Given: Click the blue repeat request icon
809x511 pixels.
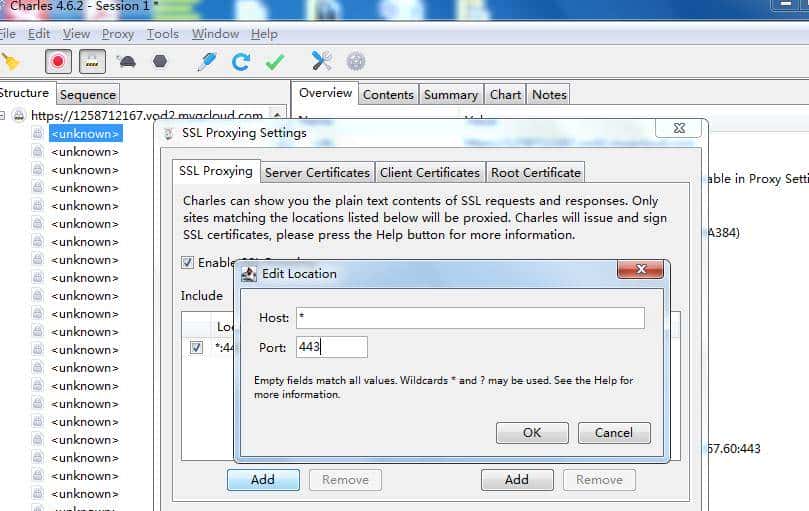Looking at the screenshot, I should click(241, 62).
